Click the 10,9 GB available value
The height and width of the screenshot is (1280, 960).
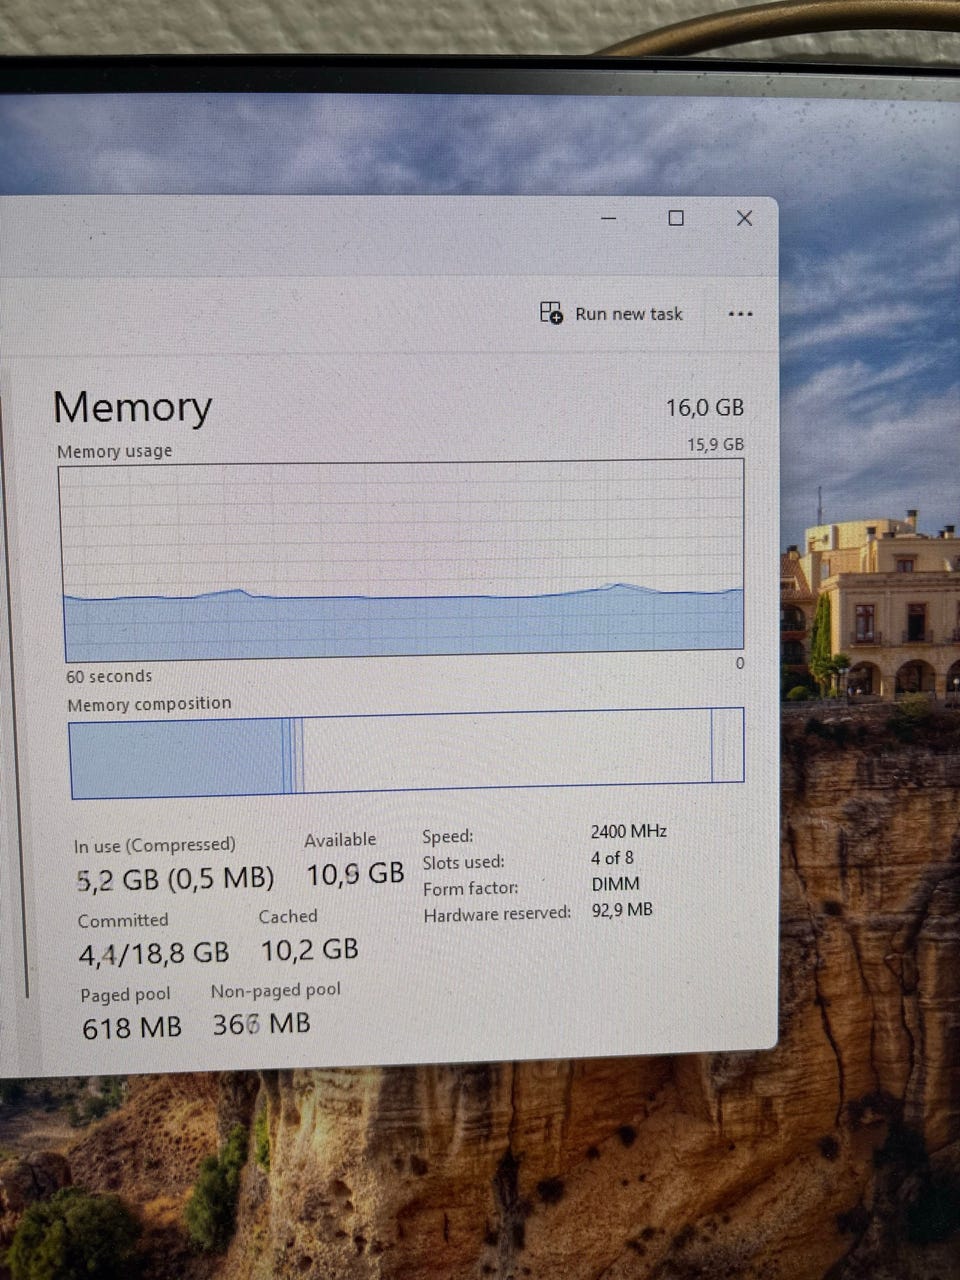[355, 874]
